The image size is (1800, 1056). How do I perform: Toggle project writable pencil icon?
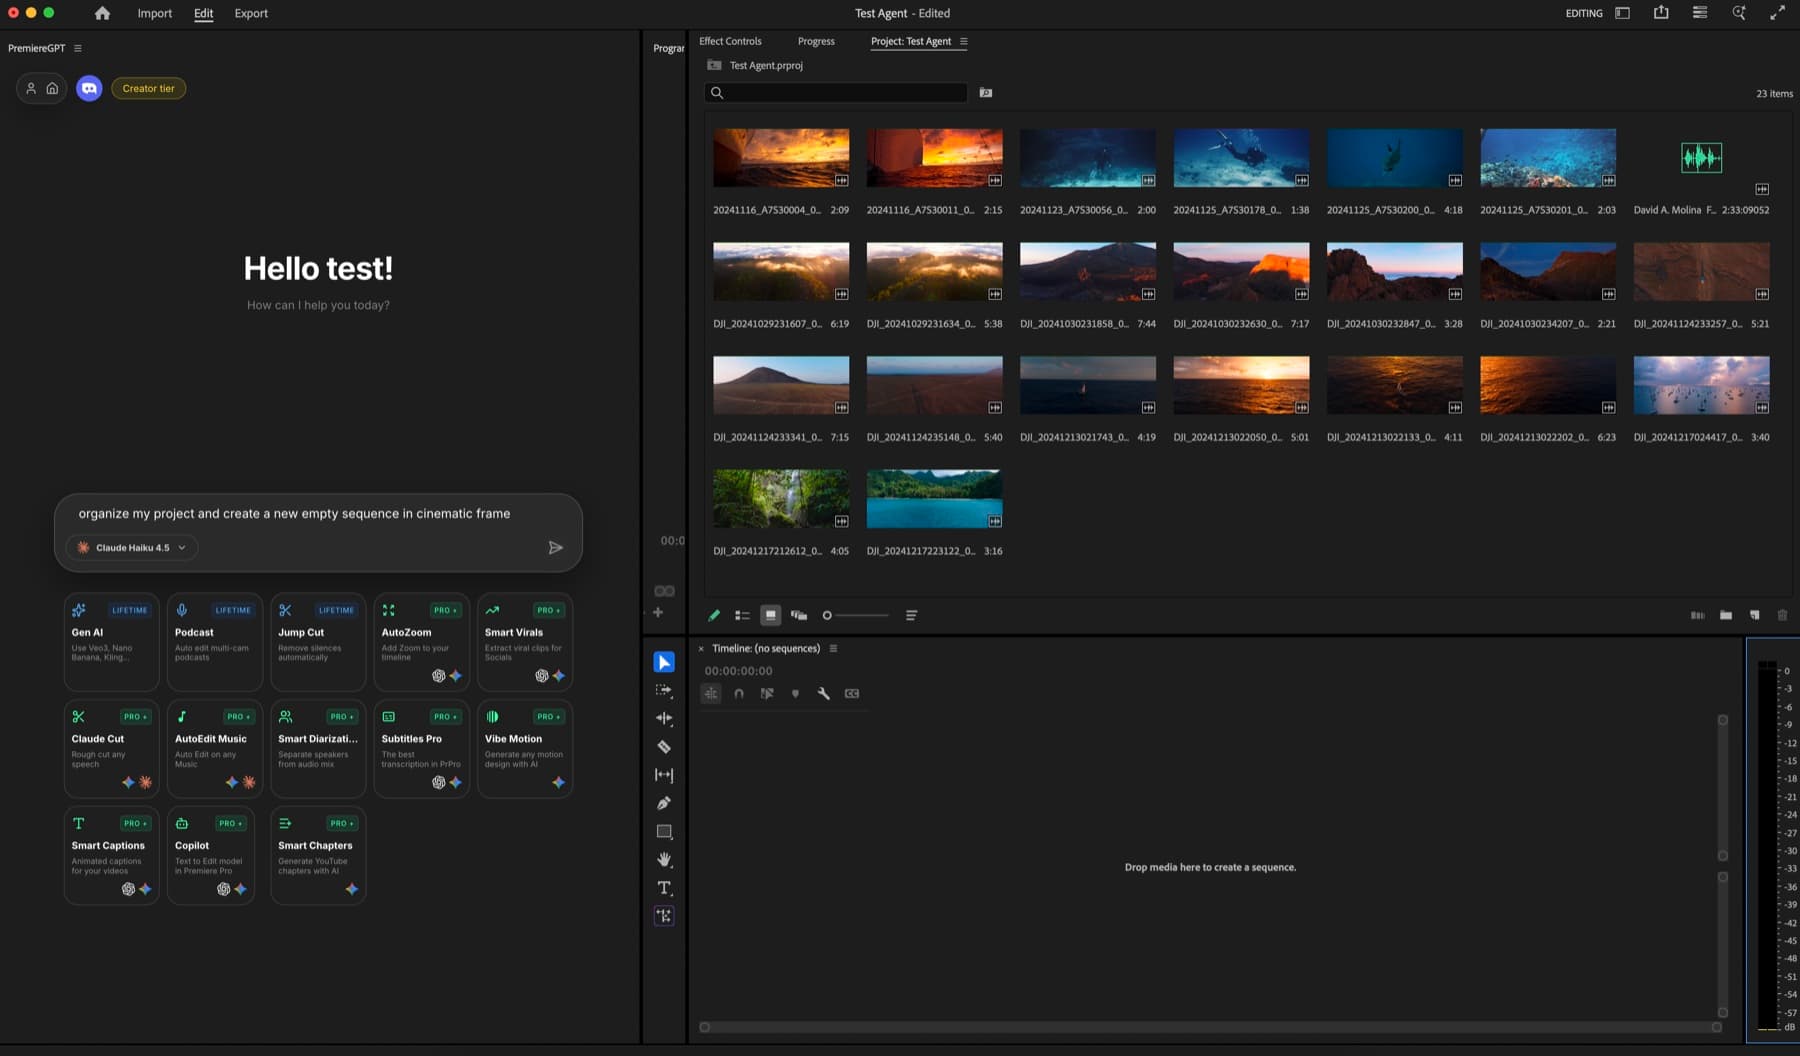pos(714,615)
